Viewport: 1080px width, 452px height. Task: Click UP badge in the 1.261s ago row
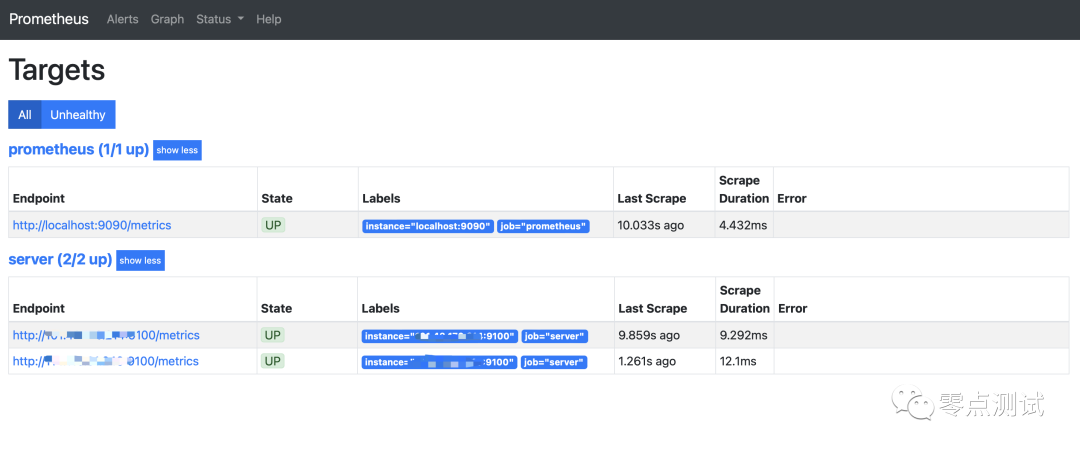[273, 361]
